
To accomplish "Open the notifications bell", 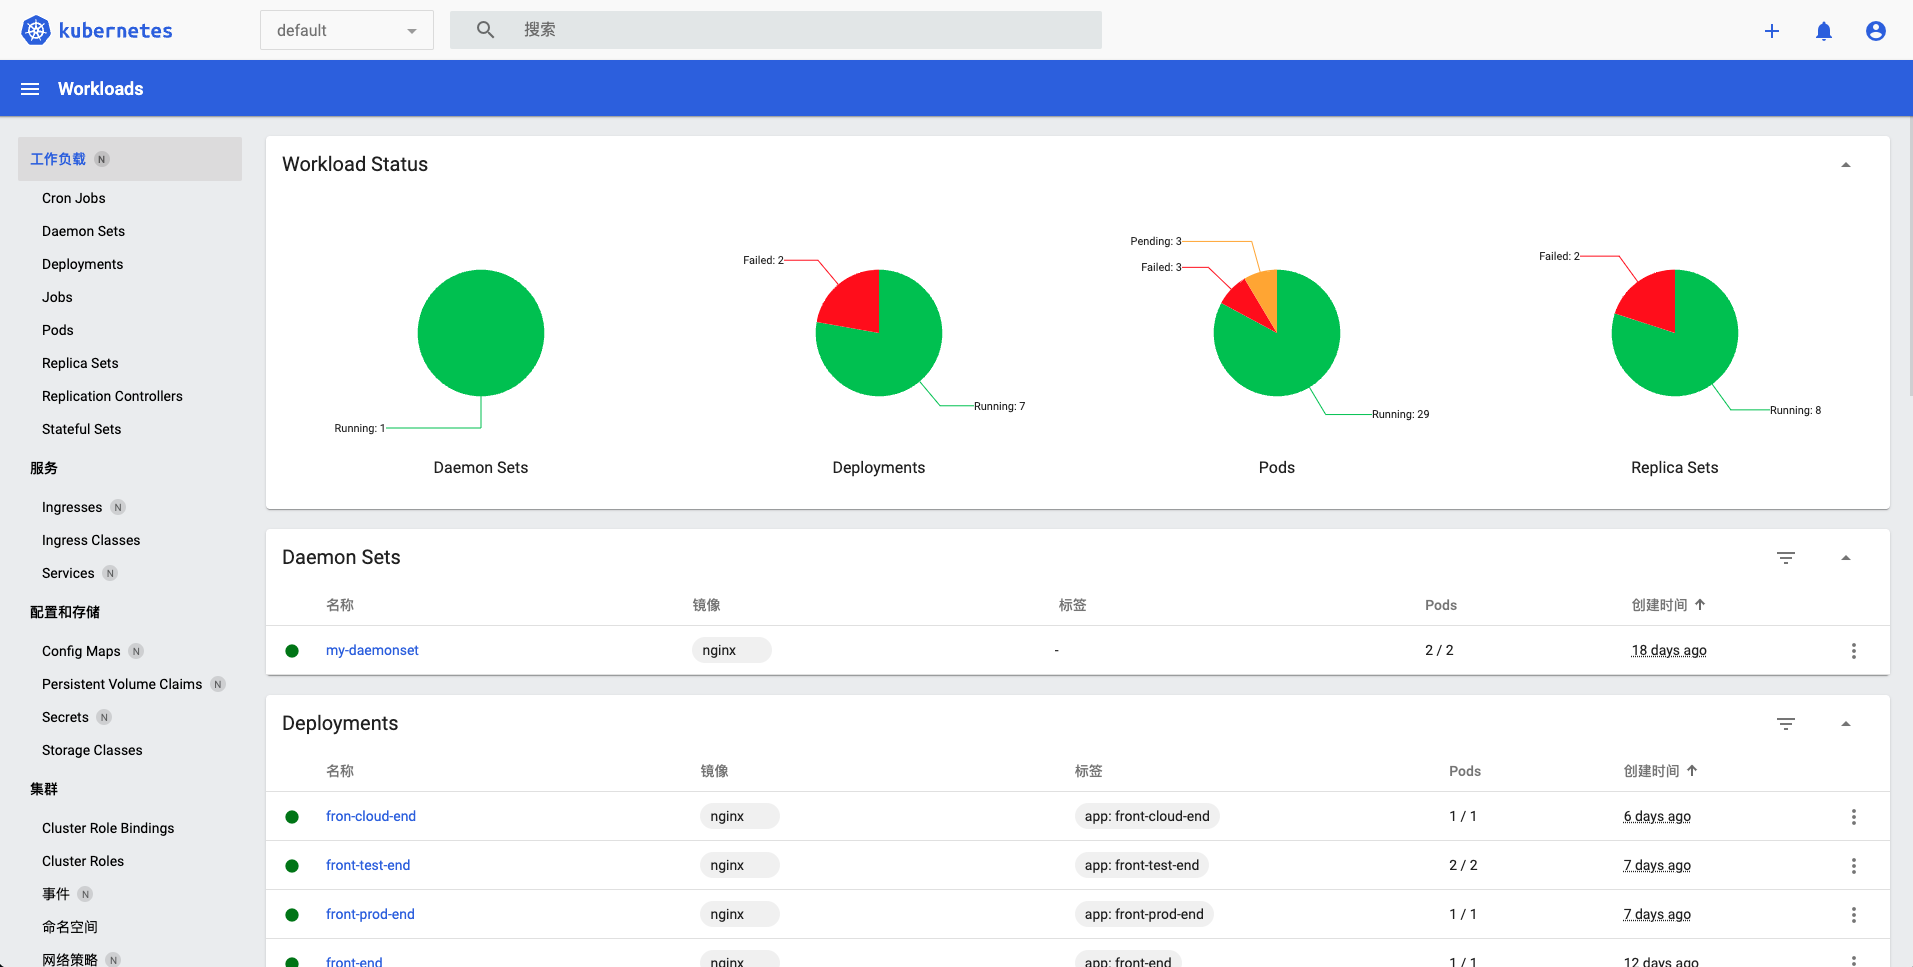I will (1824, 31).
